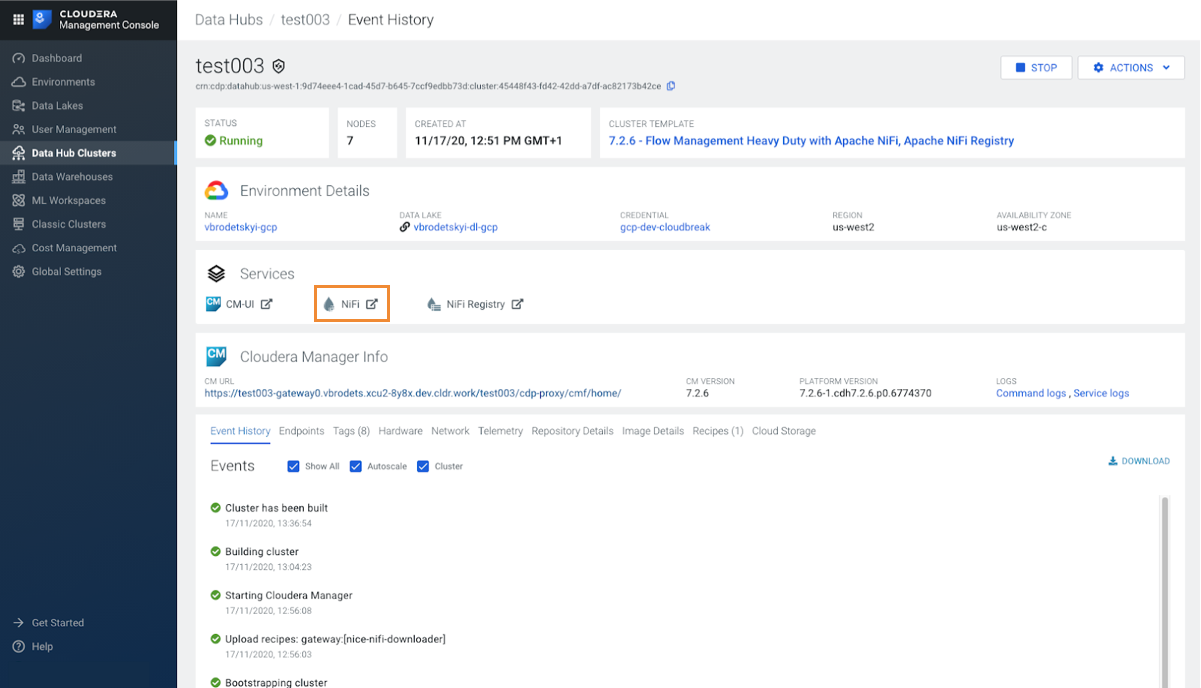Click the Help question mark icon
The height and width of the screenshot is (688, 1201).
tap(18, 647)
